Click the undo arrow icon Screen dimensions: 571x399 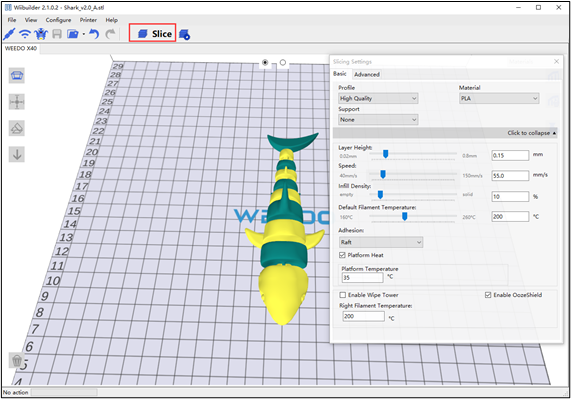click(94, 34)
